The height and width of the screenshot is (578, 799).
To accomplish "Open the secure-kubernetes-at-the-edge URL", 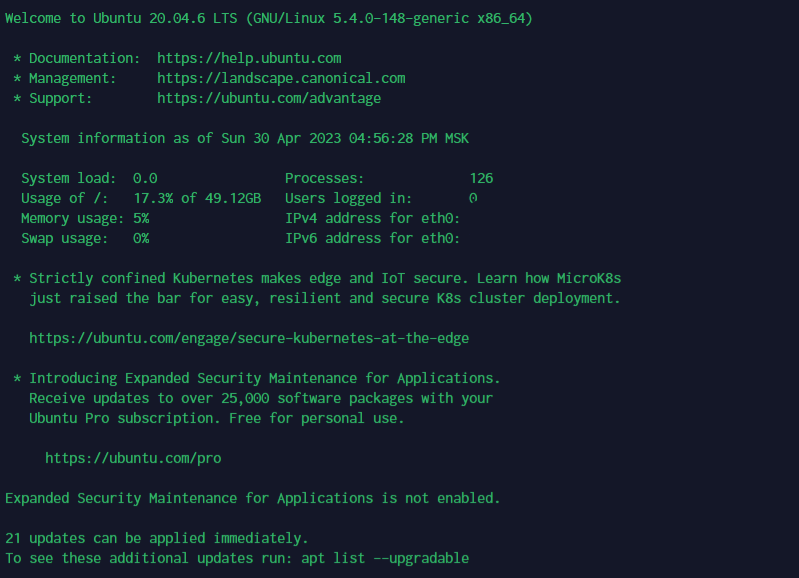I will click(x=249, y=338).
